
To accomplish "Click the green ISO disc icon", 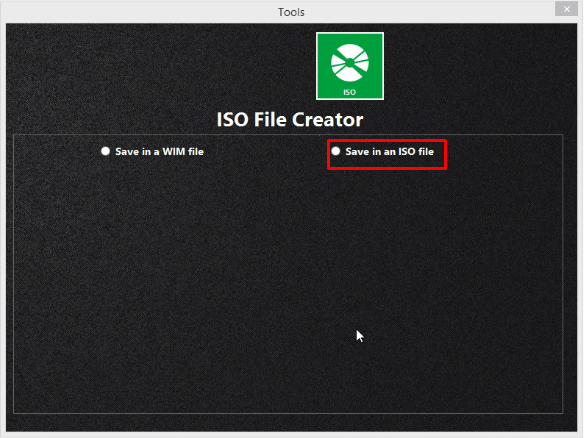I will [x=350, y=66].
